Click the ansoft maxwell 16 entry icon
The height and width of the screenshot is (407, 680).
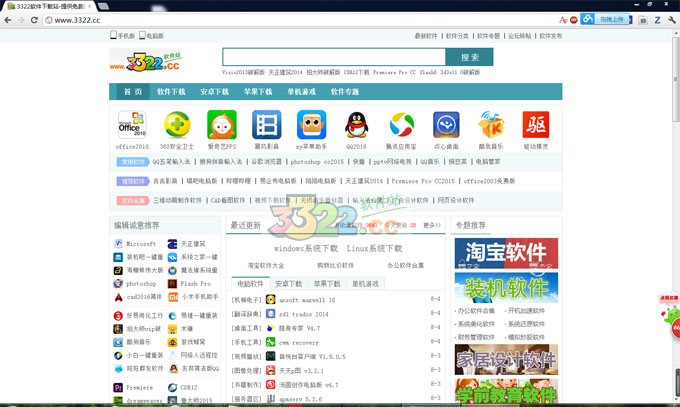coord(271,300)
